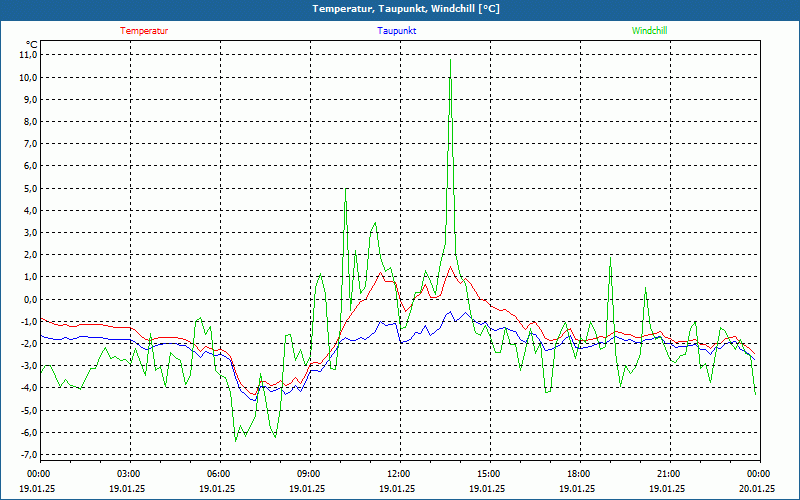Click the 19.01.25 date under first 00:00

pyautogui.click(x=37, y=488)
